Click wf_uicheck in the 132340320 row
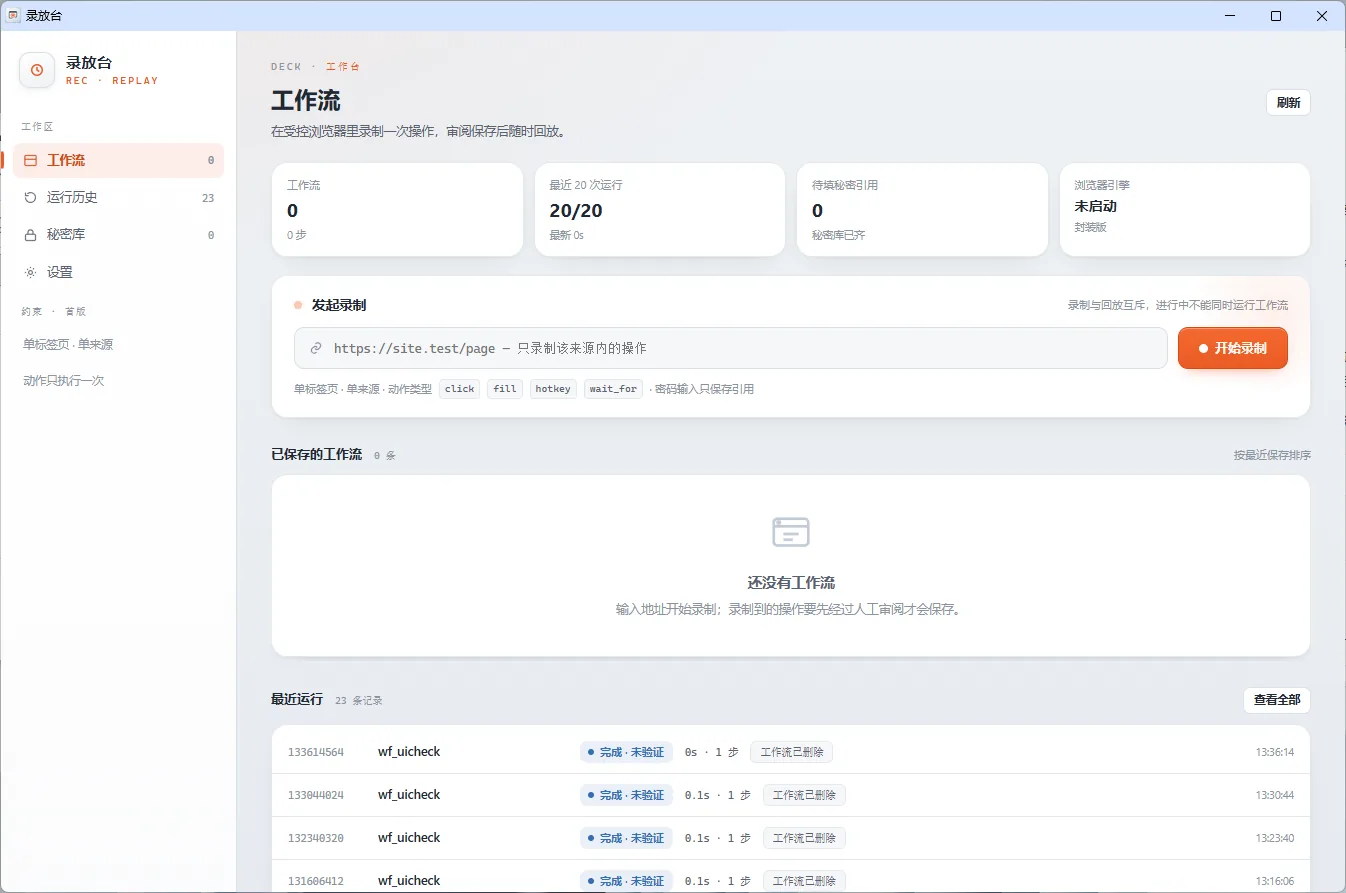Image resolution: width=1346 pixels, height=893 pixels. [409, 838]
